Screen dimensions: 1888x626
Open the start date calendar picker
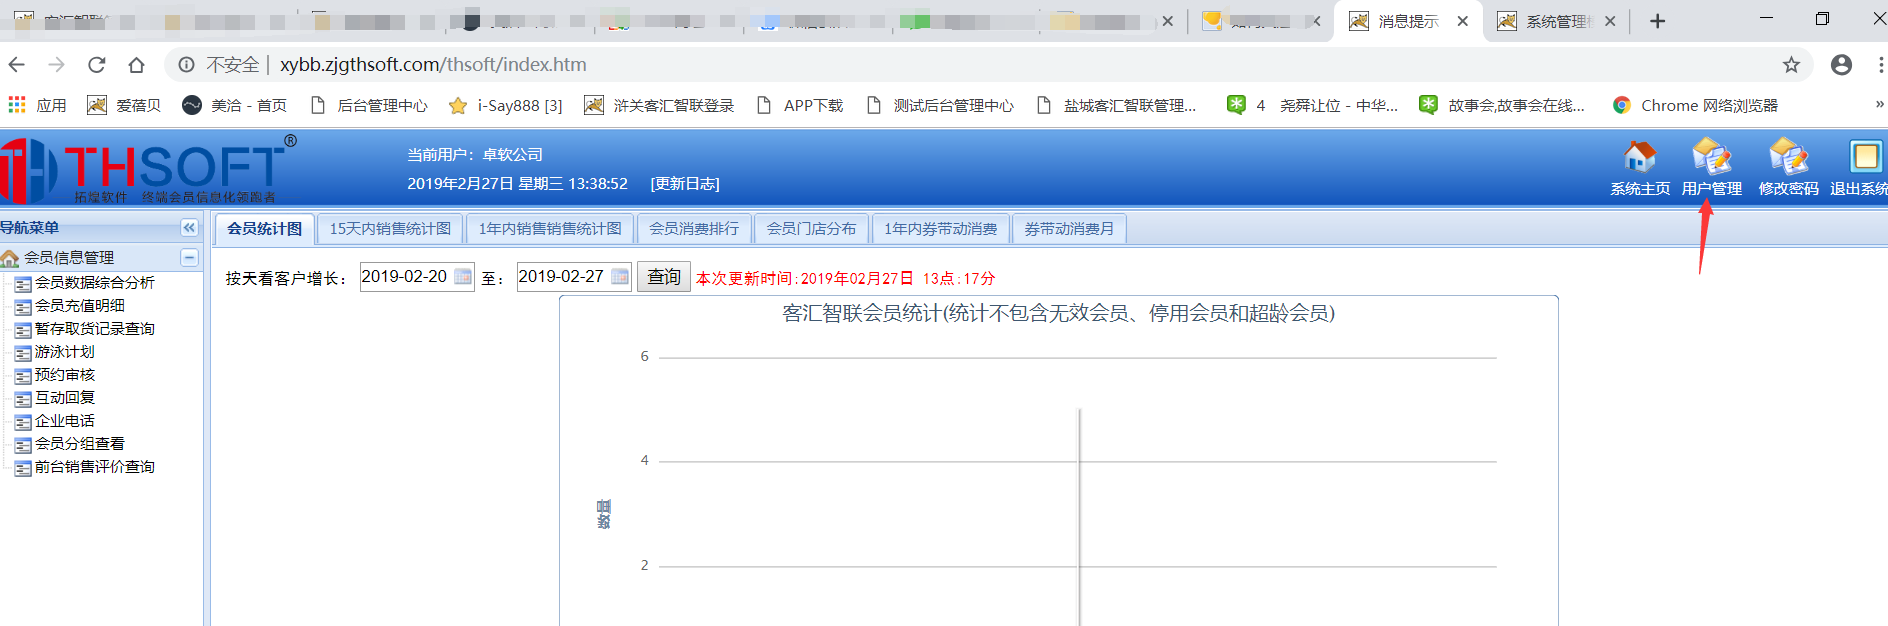463,277
